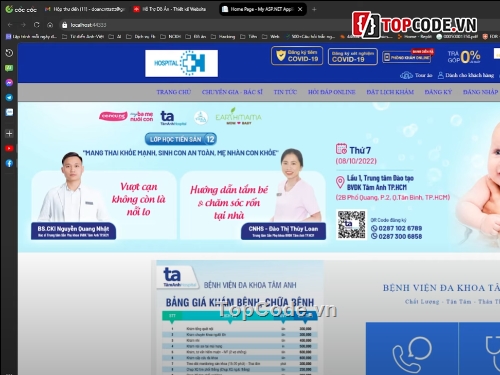Image resolution: width=500 pixels, height=375 pixels.
Task: Click the Tâm Anh ta logo in banner
Action: coord(173,118)
